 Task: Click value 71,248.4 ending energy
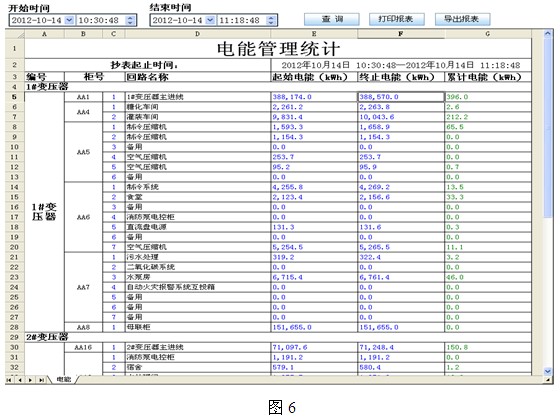401,347
